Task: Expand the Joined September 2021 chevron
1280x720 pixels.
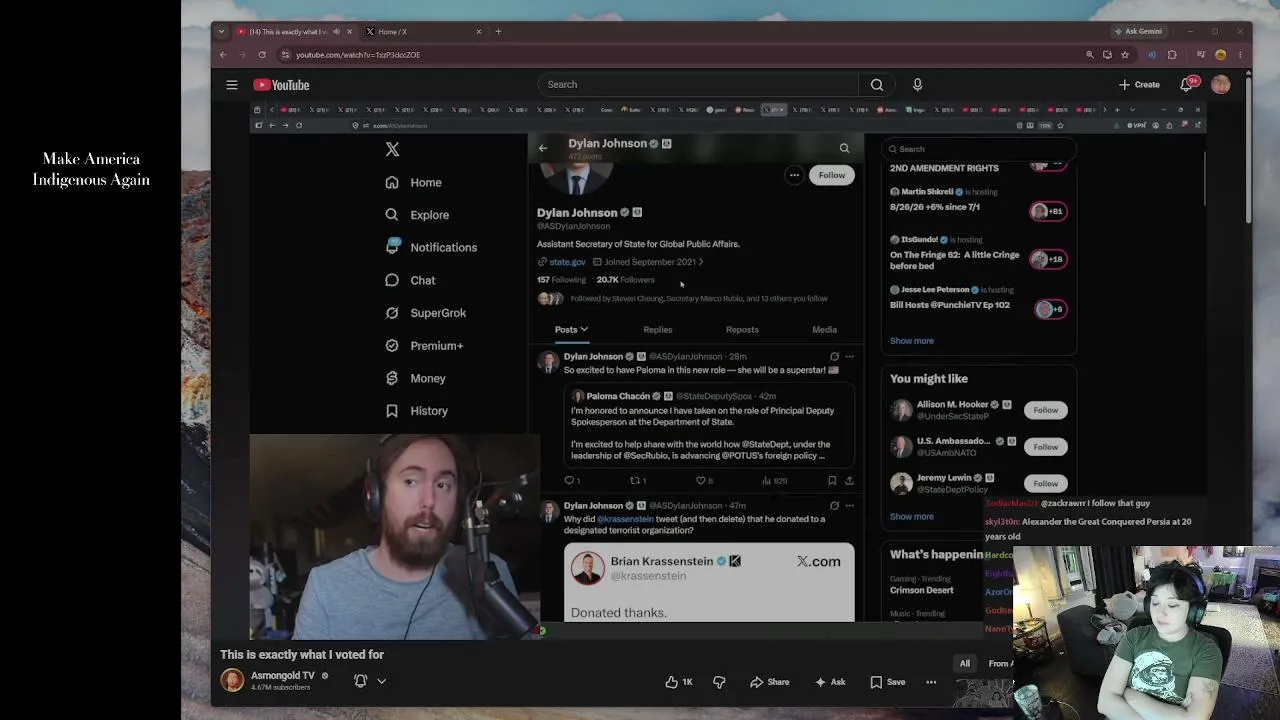Action: 701,262
